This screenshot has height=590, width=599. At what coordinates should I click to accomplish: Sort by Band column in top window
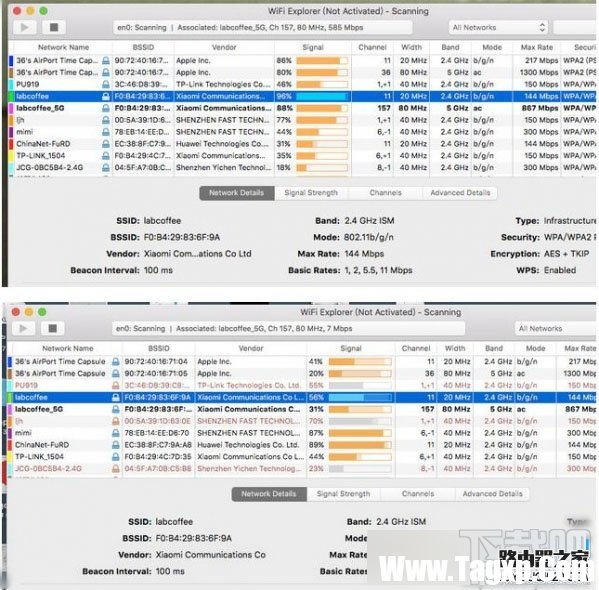450,47
